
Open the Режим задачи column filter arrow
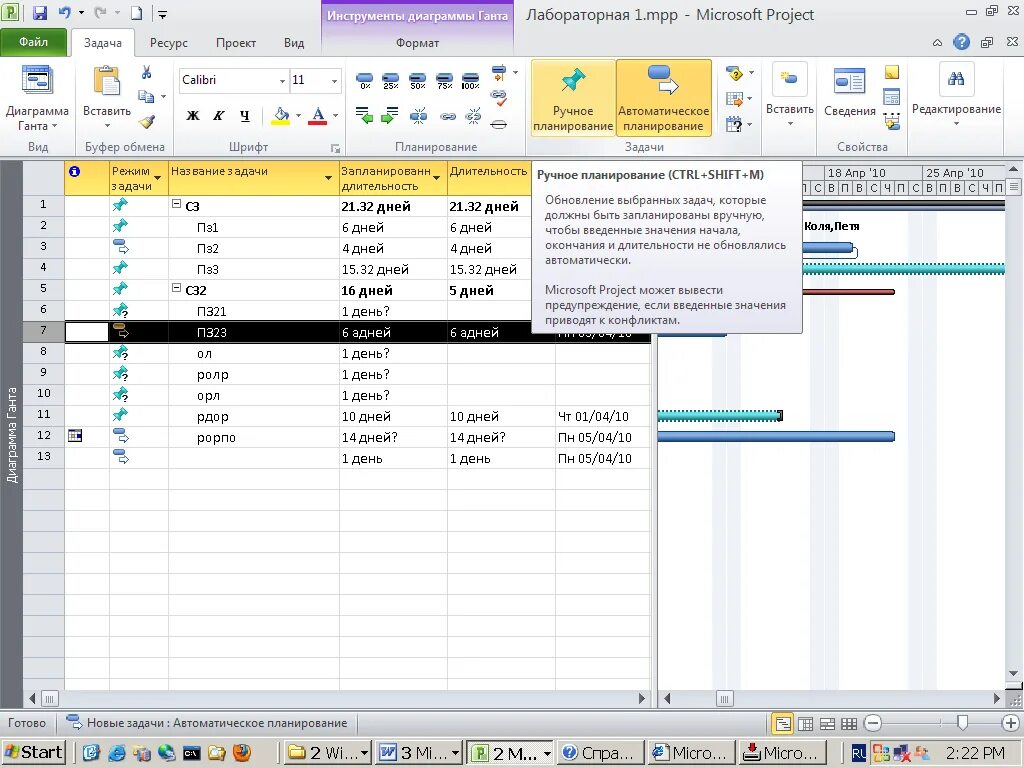157,178
